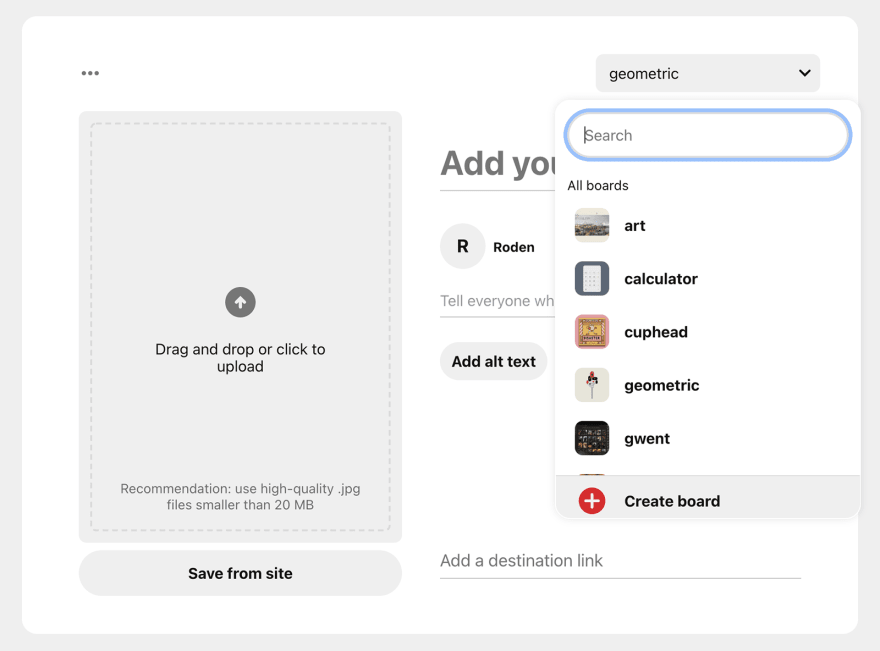Click the chevron arrow on board selector

[804, 73]
